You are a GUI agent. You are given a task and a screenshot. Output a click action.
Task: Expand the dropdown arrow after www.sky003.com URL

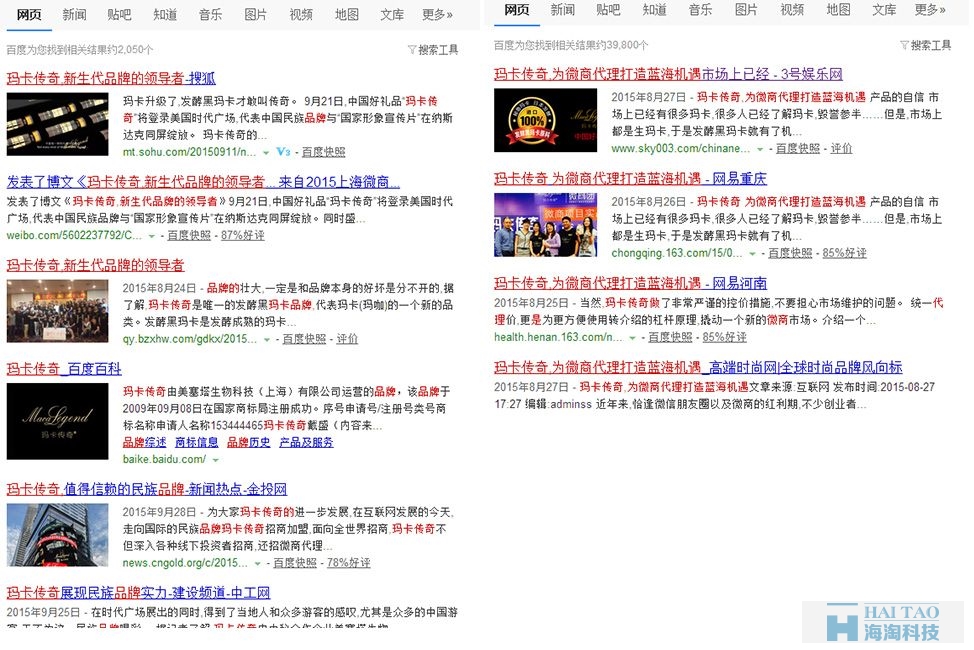pyautogui.click(x=760, y=149)
